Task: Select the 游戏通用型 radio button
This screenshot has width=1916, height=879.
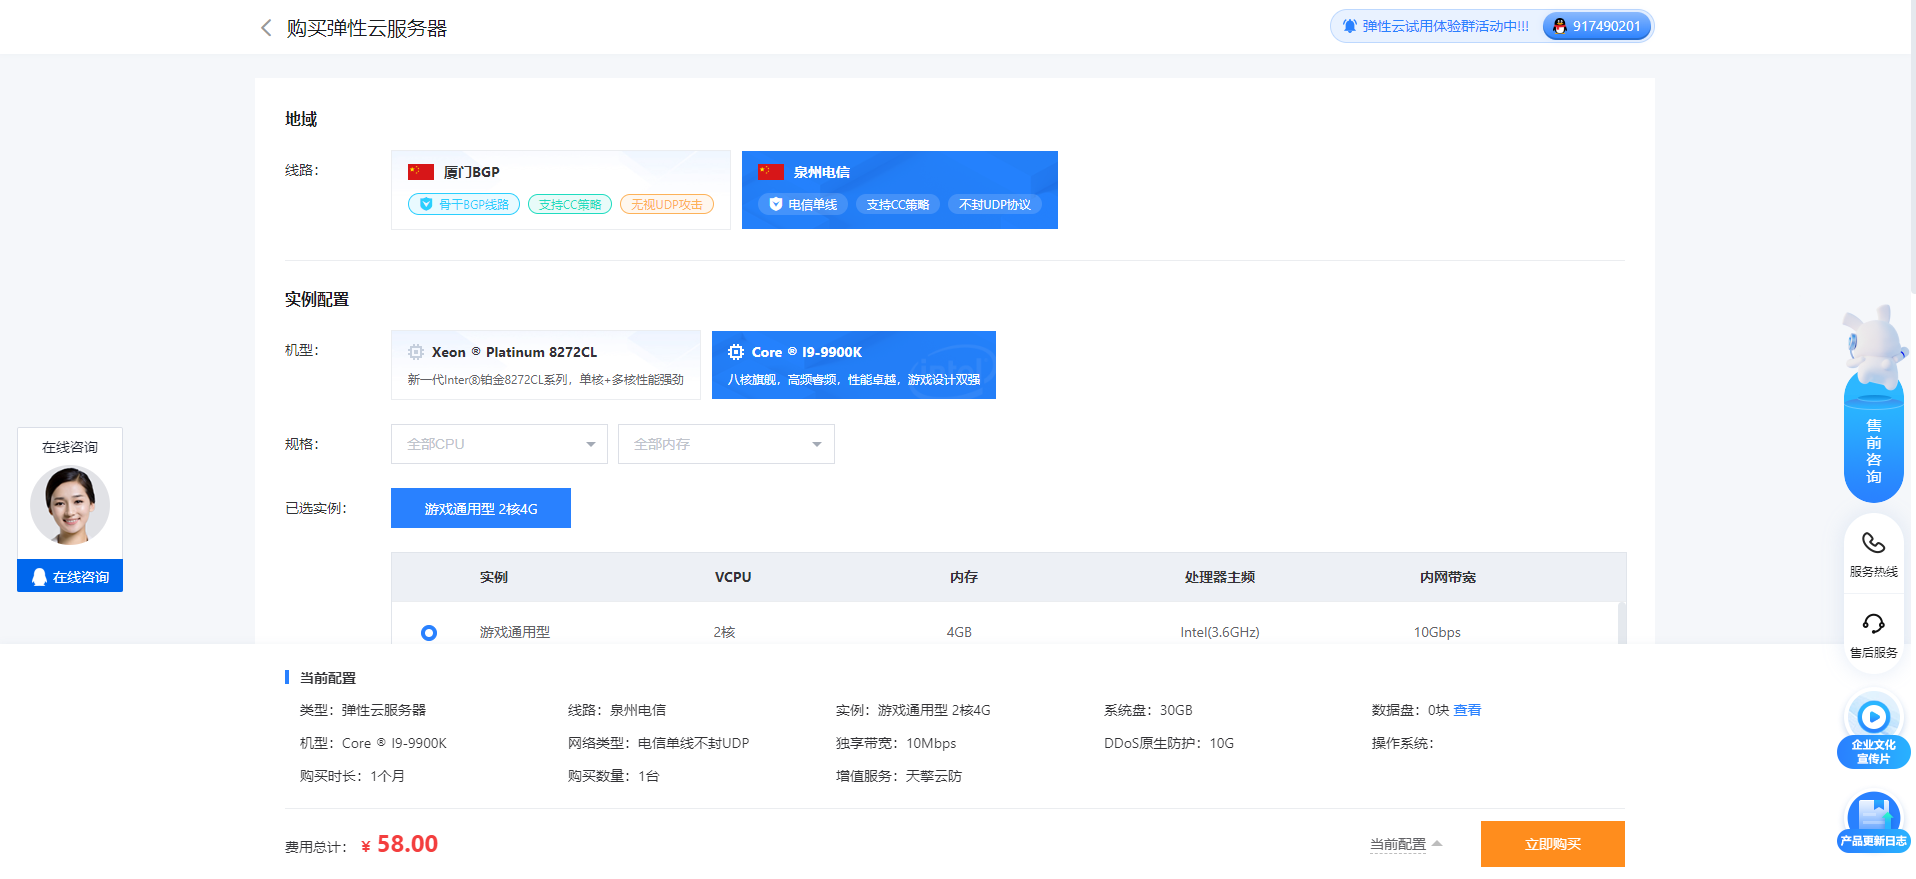Action: pyautogui.click(x=429, y=633)
